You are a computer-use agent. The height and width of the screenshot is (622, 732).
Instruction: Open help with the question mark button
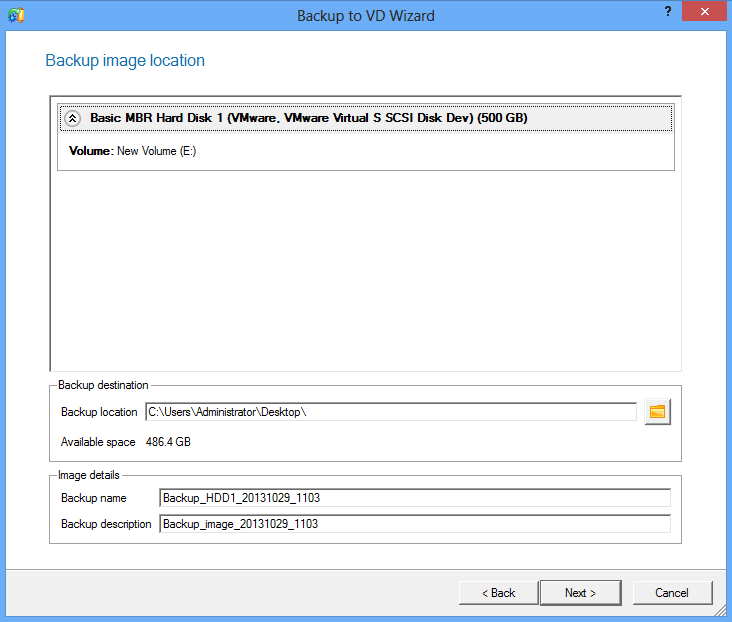pos(667,11)
